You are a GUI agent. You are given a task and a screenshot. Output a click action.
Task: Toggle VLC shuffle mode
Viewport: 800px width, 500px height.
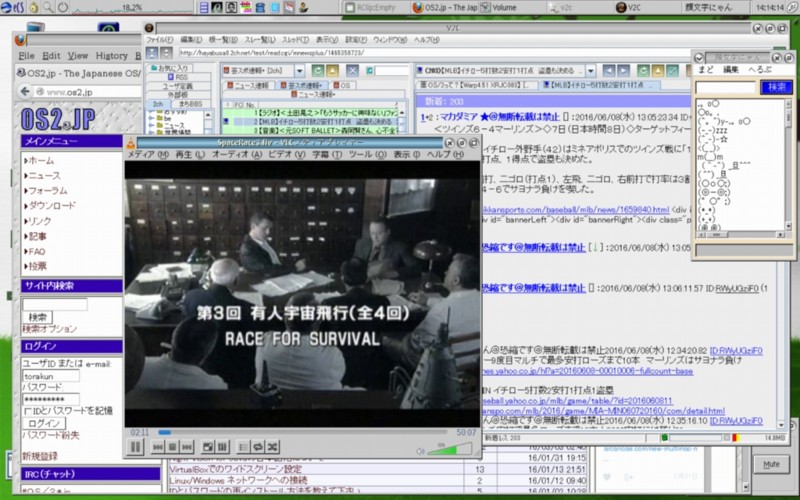click(272, 447)
